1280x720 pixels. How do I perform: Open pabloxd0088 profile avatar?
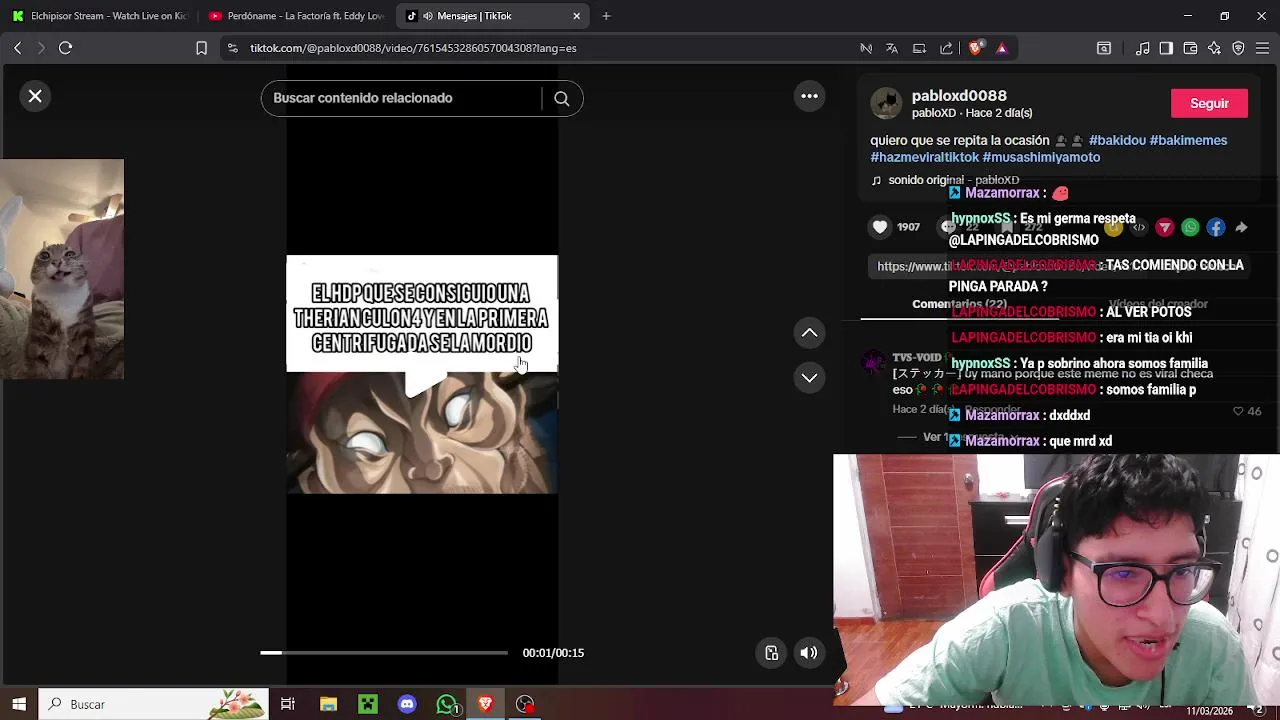click(x=886, y=104)
